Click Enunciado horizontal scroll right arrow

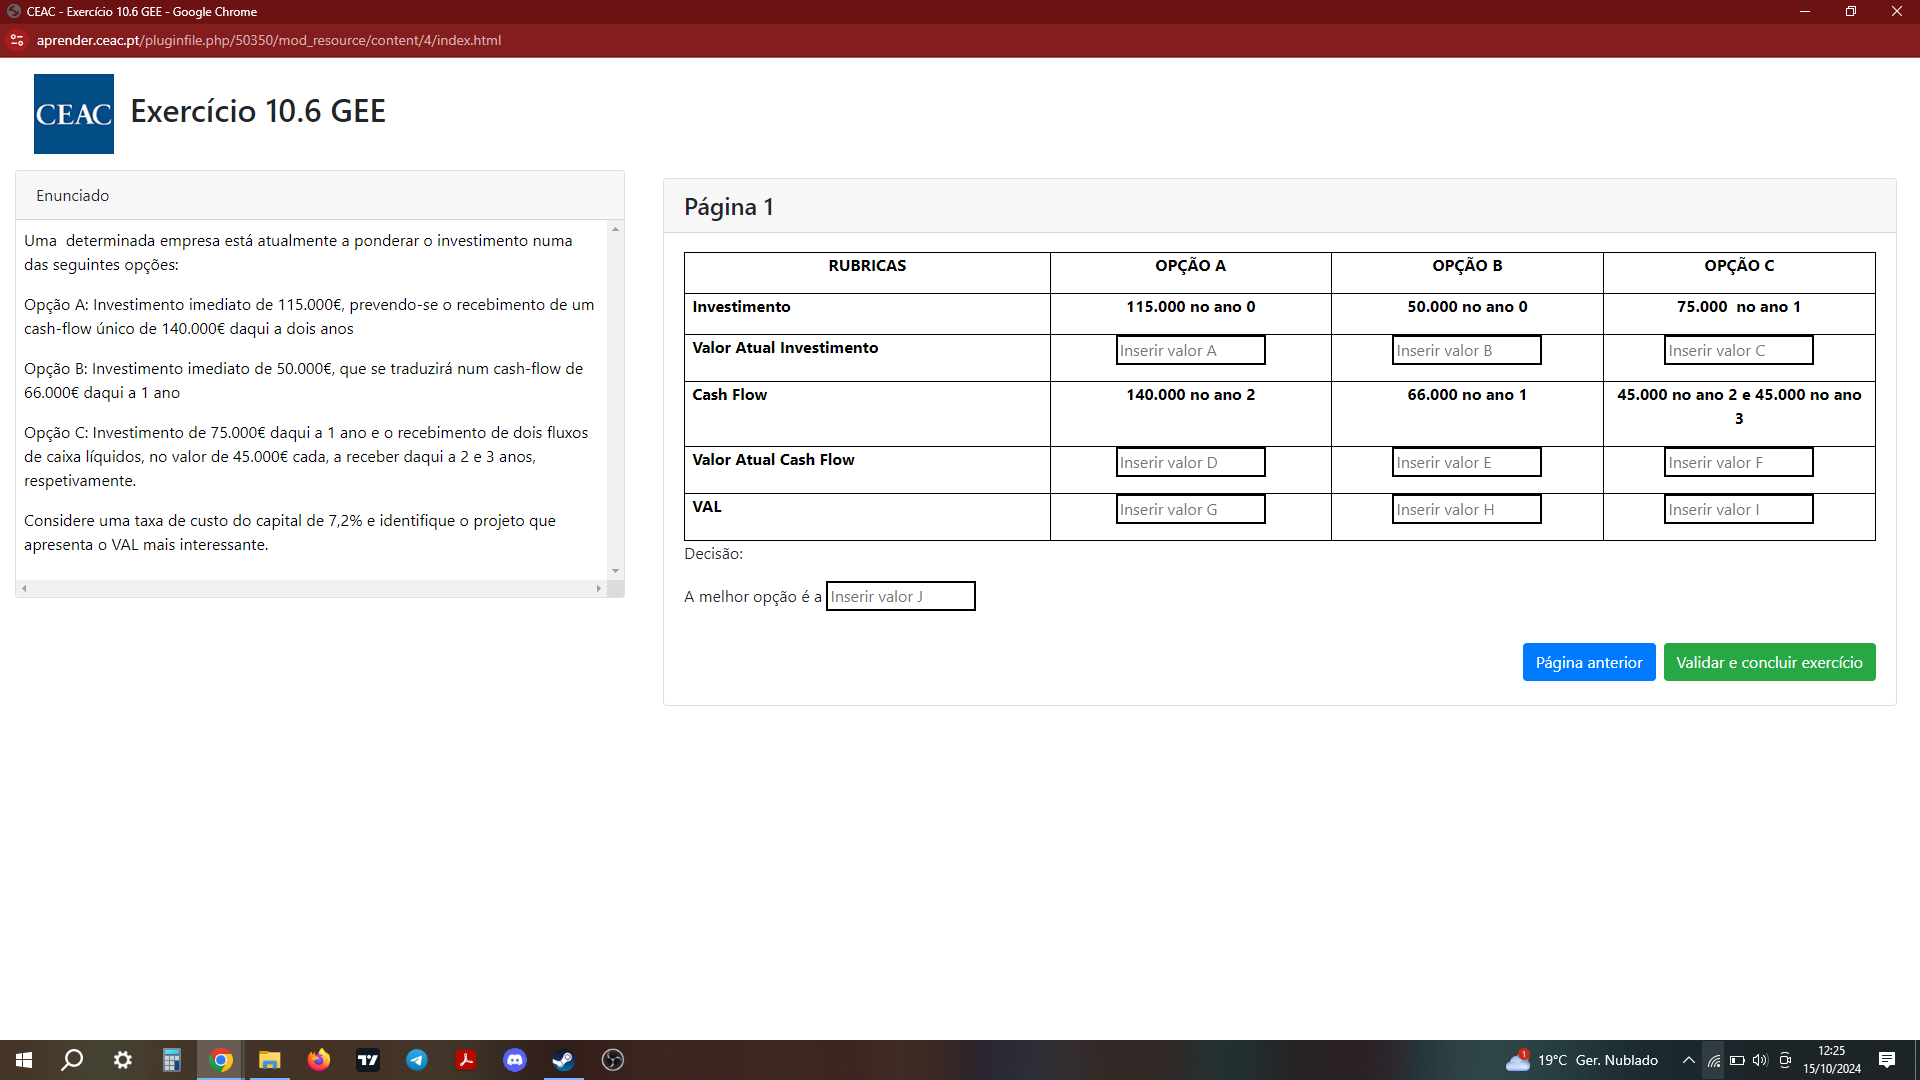tap(599, 588)
